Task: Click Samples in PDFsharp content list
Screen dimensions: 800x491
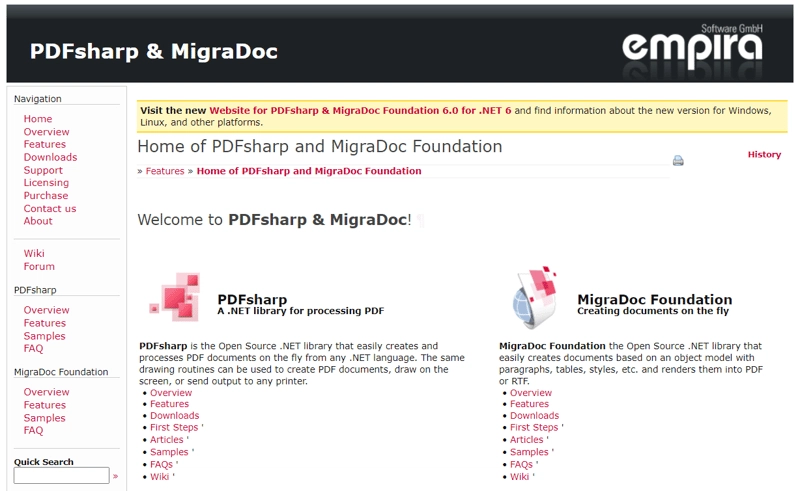Action: (169, 452)
